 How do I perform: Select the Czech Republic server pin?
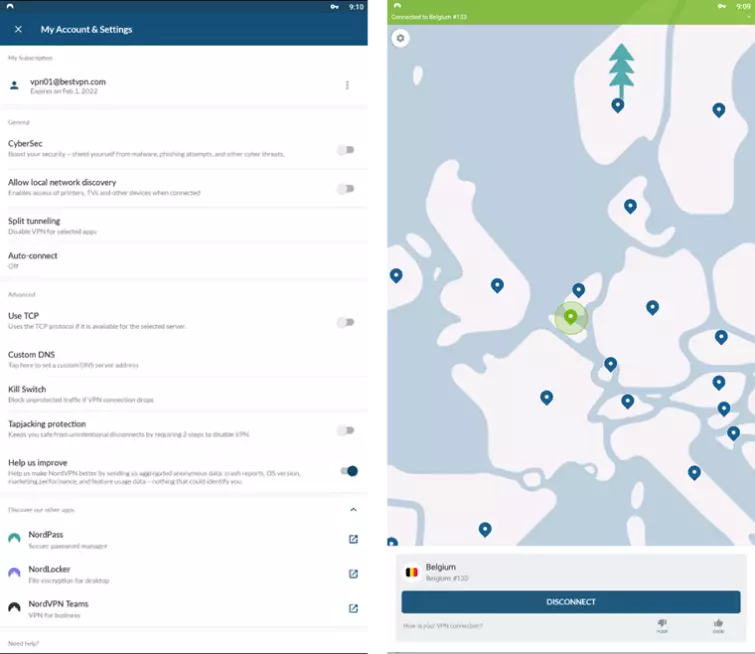(721, 337)
